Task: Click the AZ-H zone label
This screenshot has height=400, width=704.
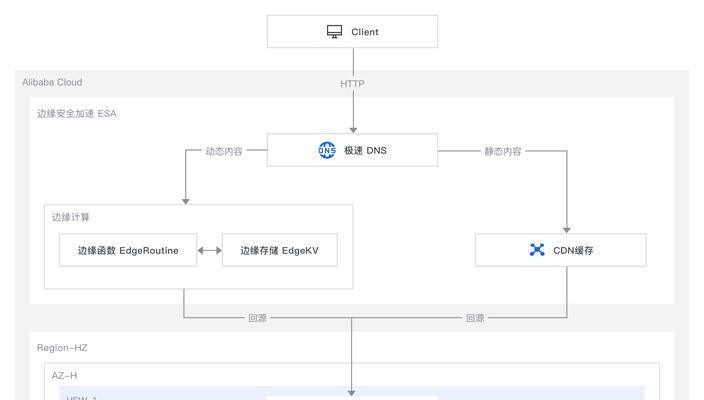Action: (x=64, y=375)
